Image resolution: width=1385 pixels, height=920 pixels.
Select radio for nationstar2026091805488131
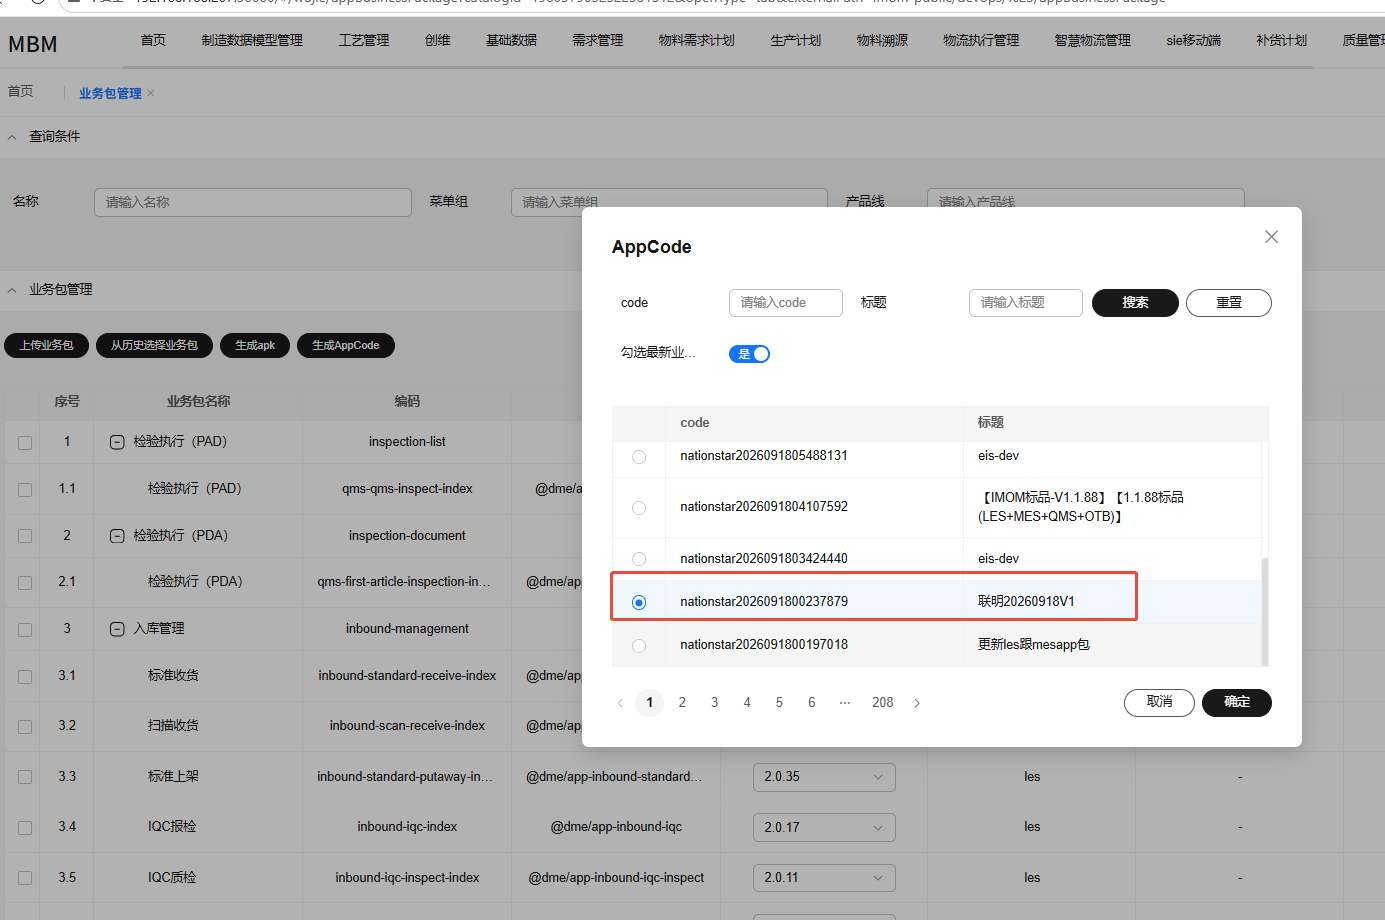click(x=639, y=457)
